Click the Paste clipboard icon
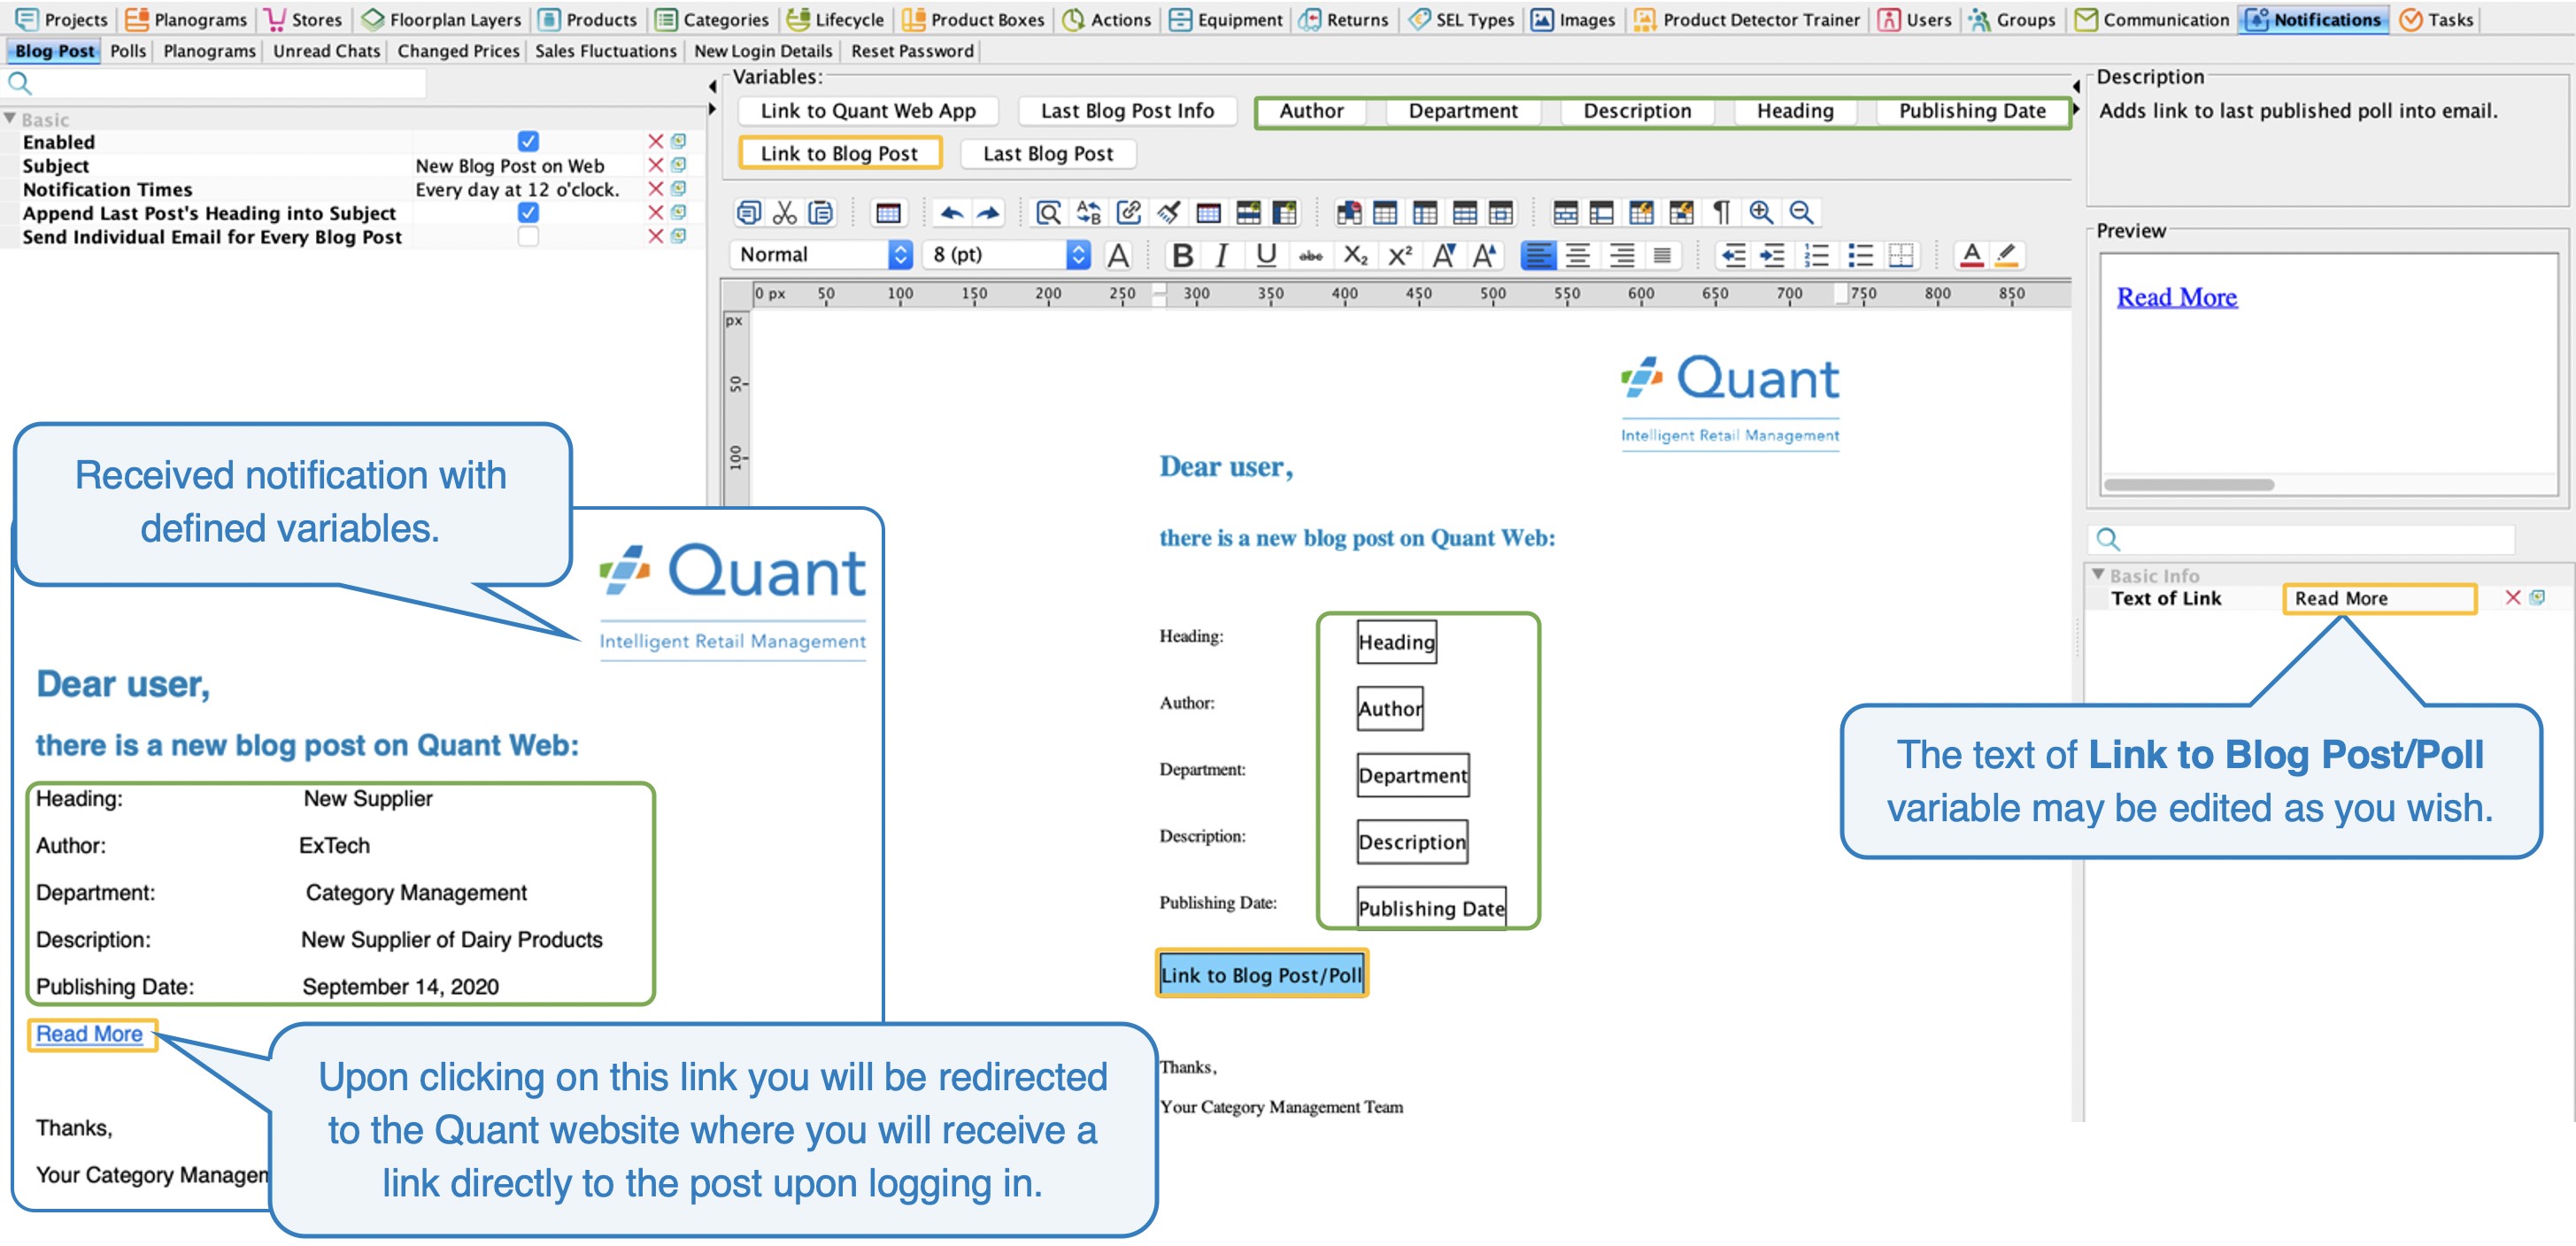 (821, 212)
